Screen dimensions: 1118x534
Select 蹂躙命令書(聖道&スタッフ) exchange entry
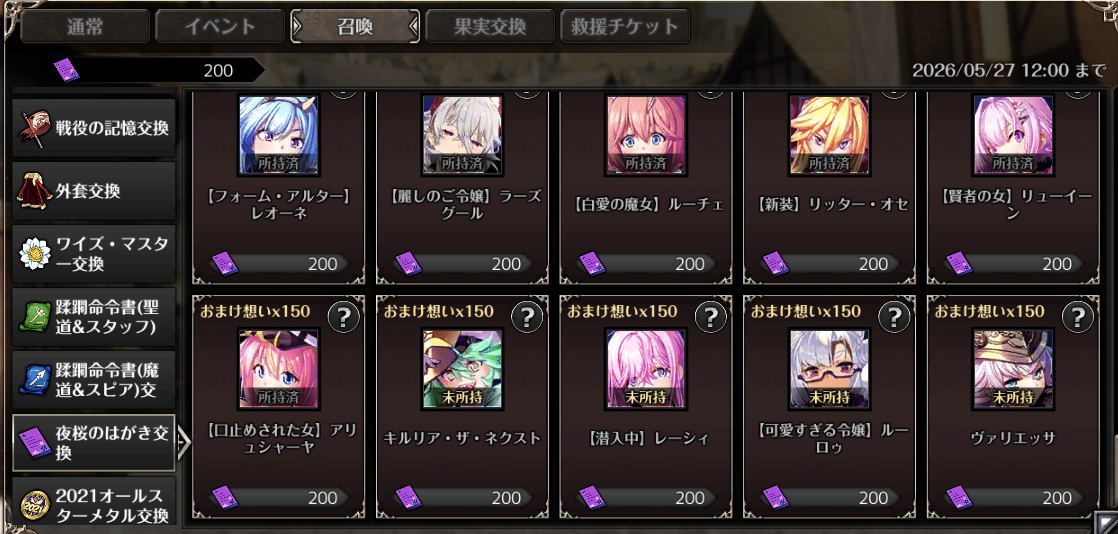coord(94,317)
